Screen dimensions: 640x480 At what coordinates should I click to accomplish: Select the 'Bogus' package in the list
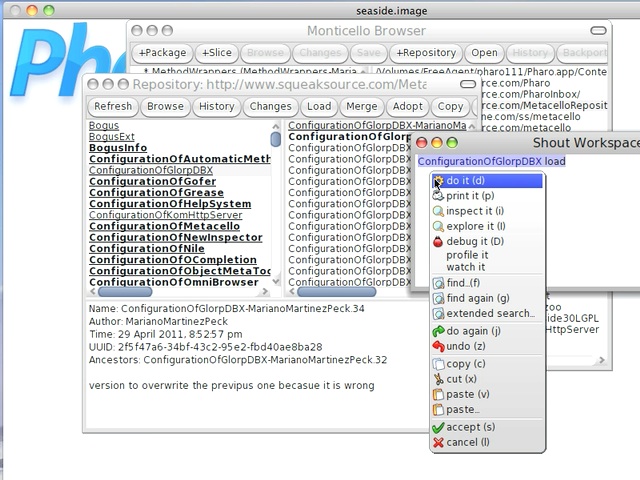click(x=104, y=126)
